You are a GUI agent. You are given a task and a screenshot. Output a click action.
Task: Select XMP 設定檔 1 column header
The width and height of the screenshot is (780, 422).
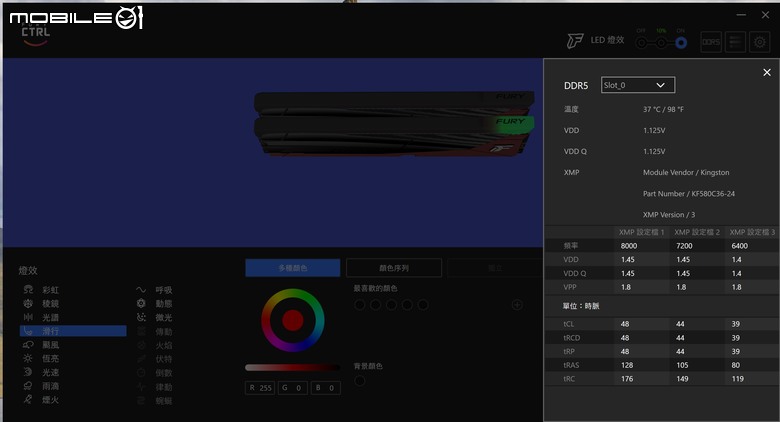tap(641, 232)
